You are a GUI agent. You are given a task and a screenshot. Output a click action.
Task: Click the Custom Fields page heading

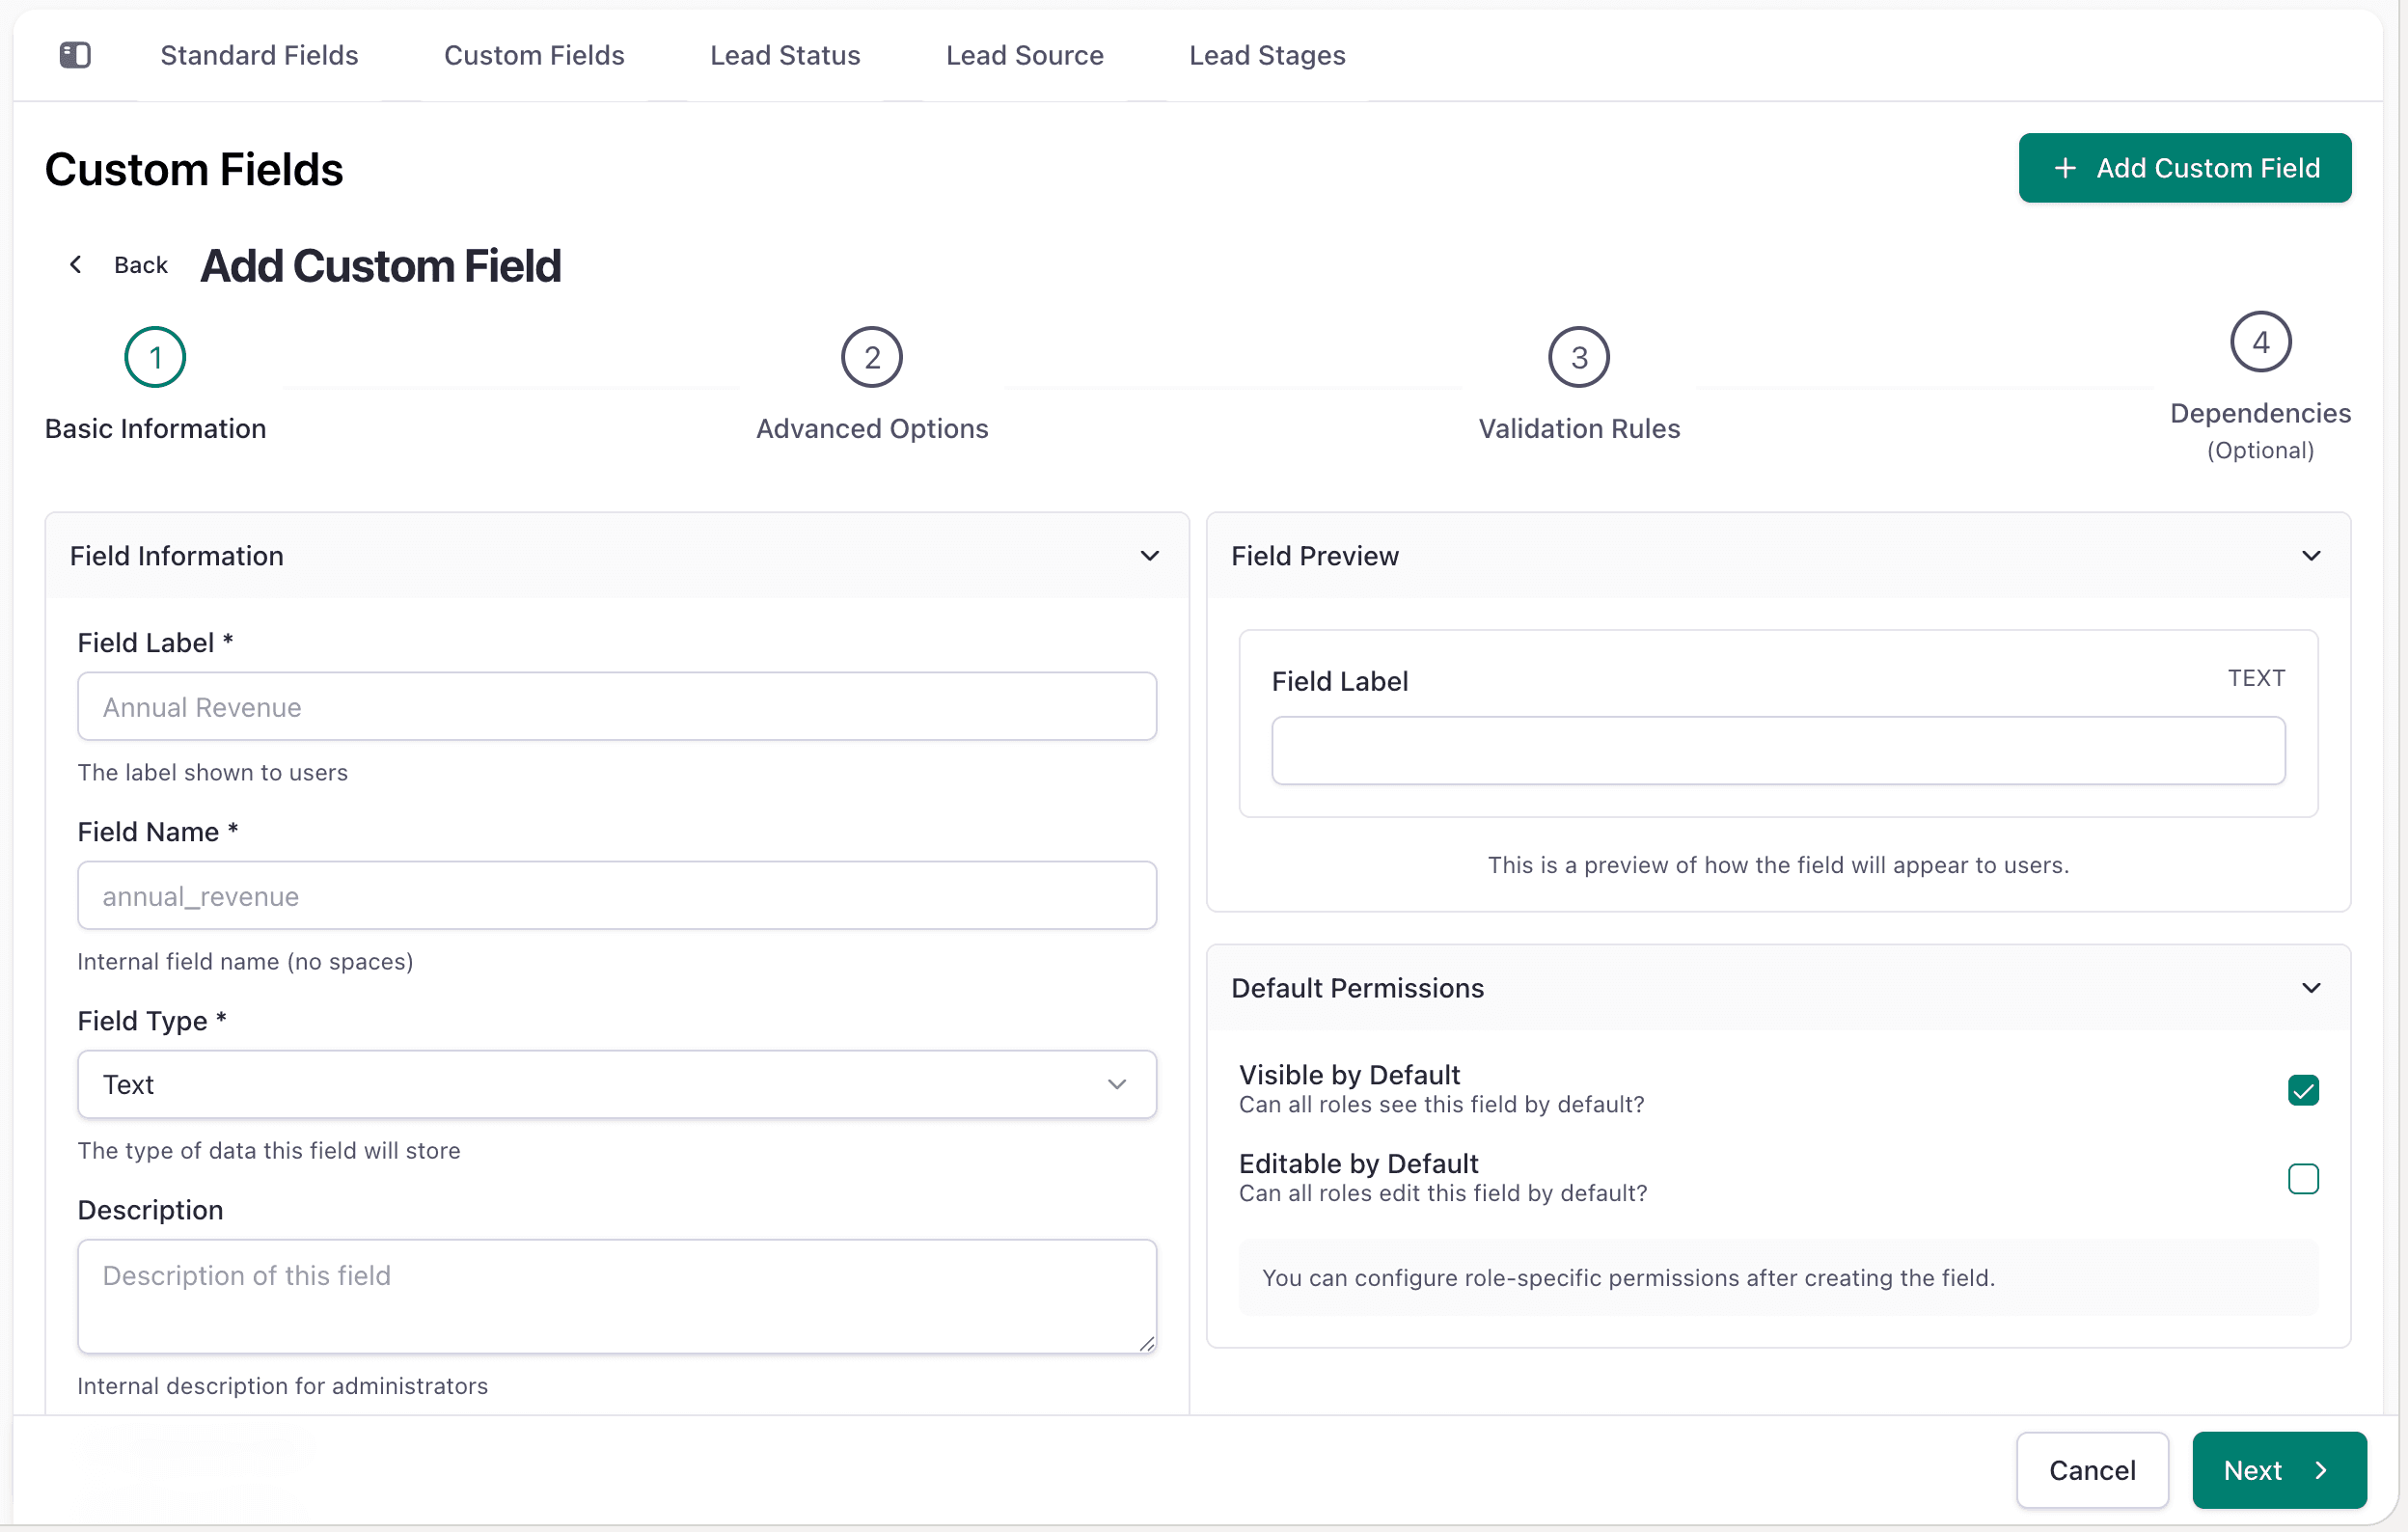[x=194, y=169]
